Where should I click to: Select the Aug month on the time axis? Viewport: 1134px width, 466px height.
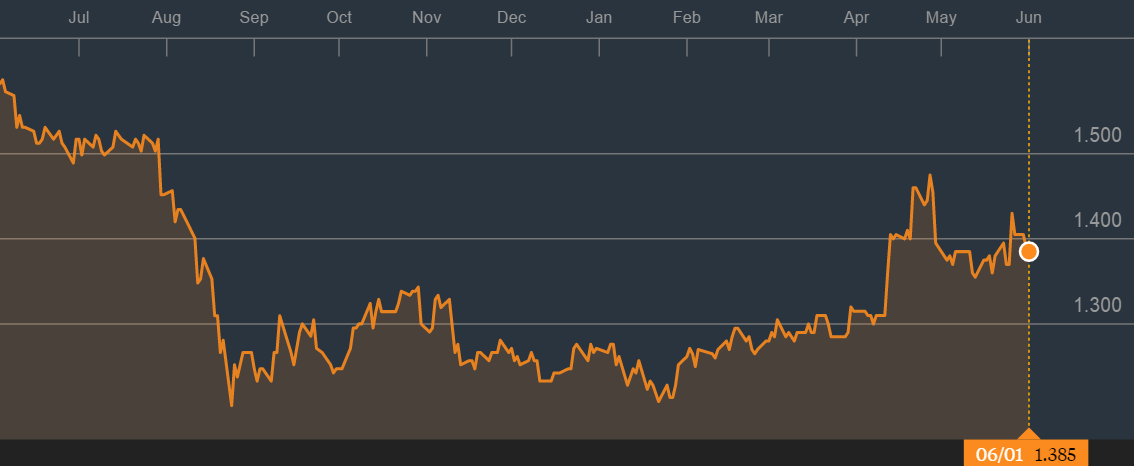167,17
